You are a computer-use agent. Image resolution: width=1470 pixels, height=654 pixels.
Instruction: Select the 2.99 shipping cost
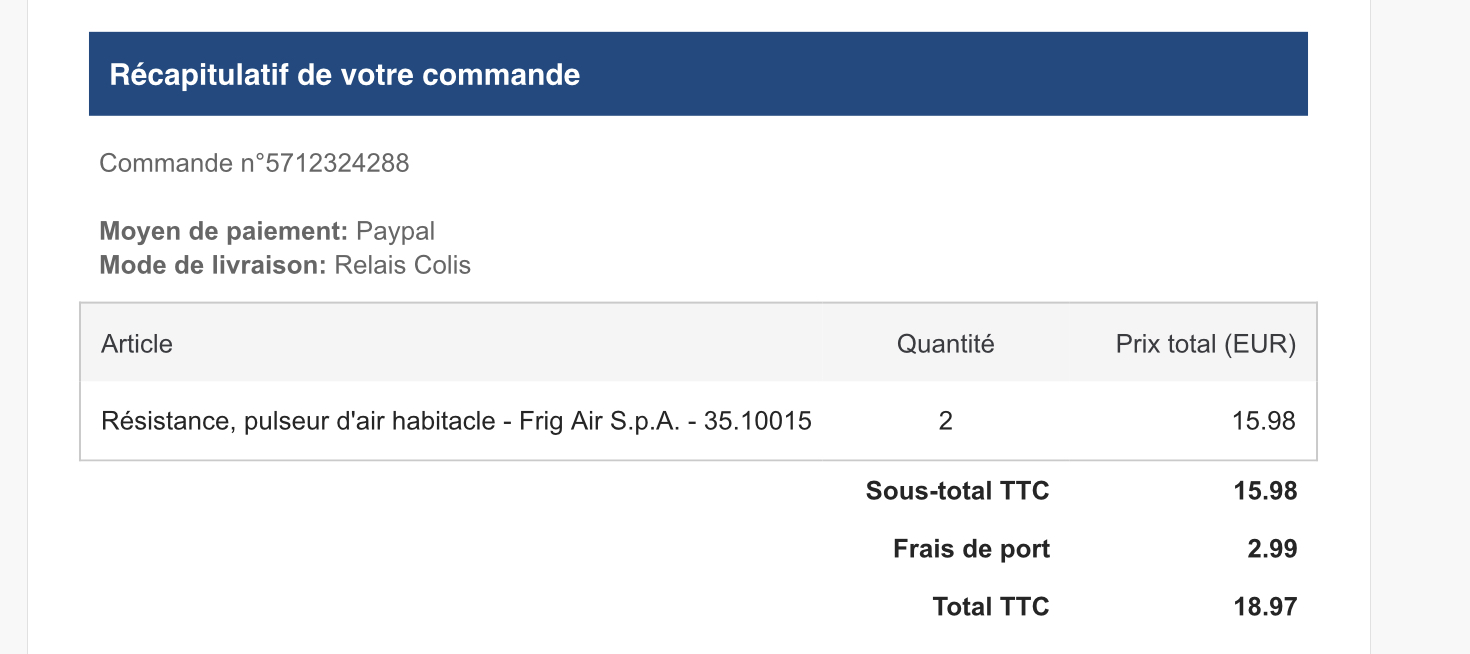tap(1272, 549)
